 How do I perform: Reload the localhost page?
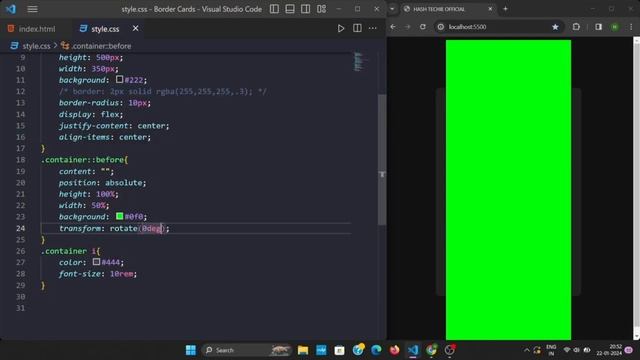[422, 27]
